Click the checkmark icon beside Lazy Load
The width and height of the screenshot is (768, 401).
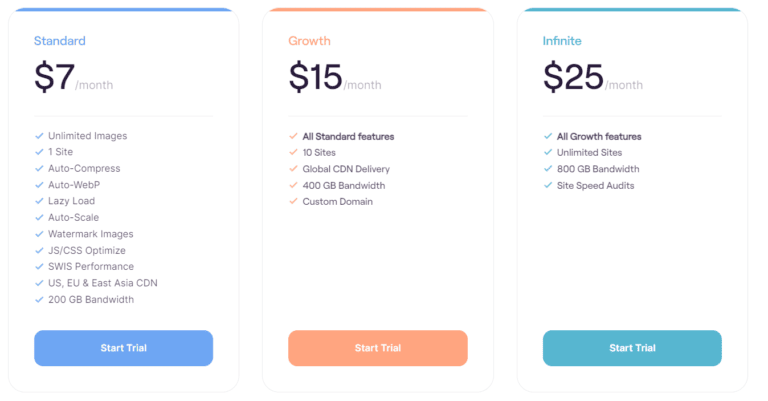click(39, 201)
